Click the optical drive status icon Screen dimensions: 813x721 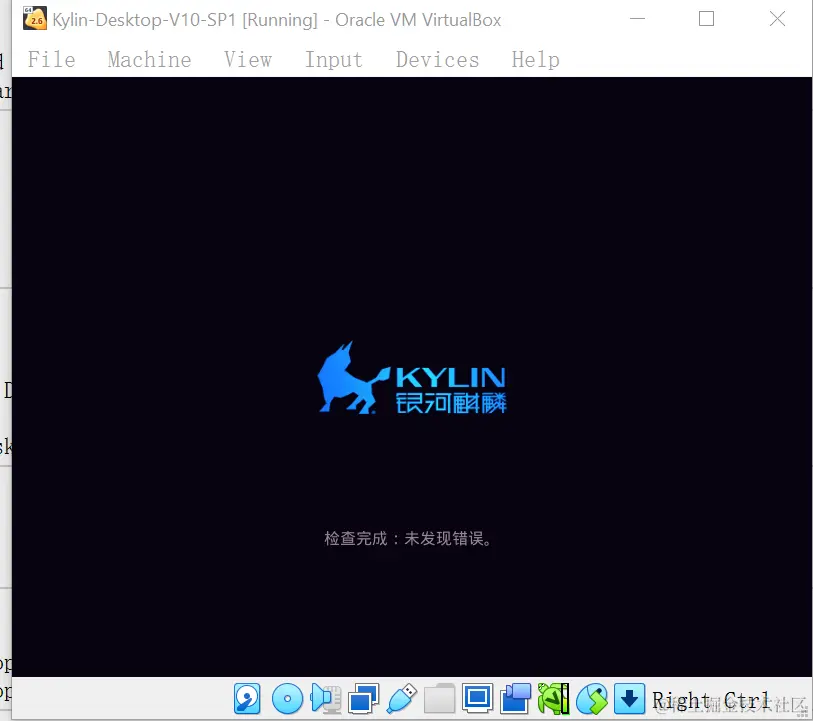tap(287, 699)
